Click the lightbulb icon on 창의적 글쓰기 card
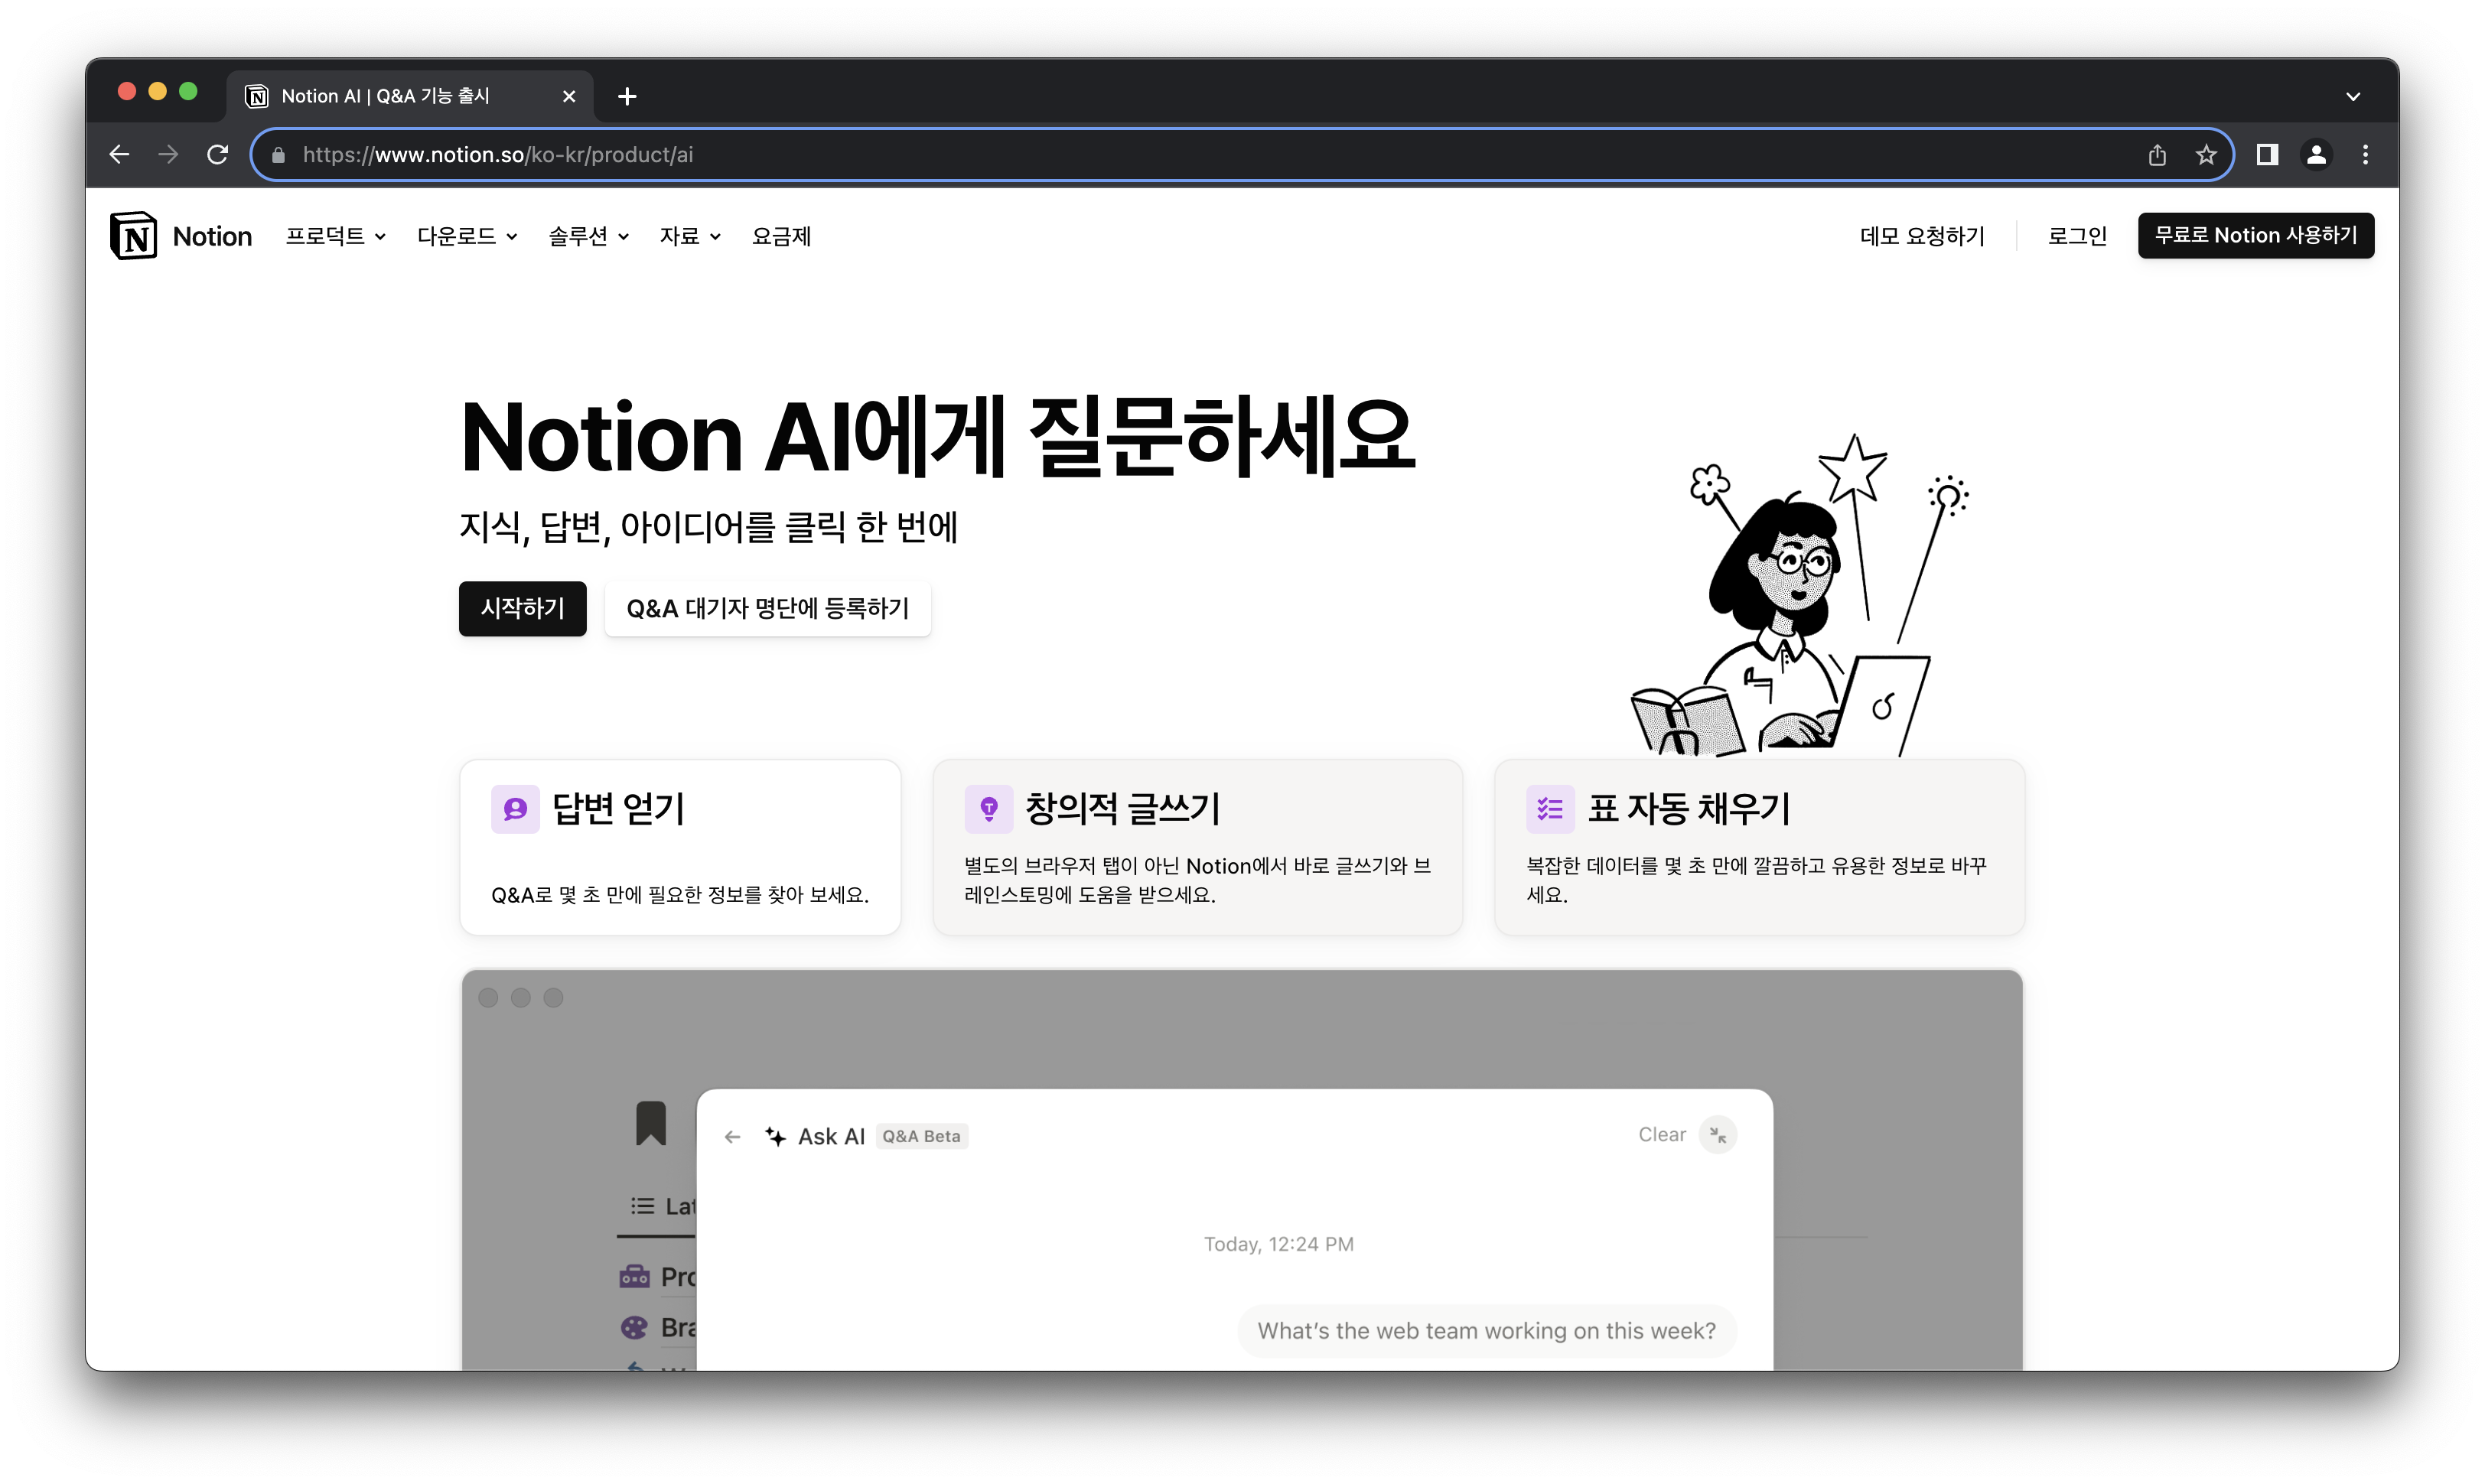The width and height of the screenshot is (2485, 1484). click(x=989, y=809)
